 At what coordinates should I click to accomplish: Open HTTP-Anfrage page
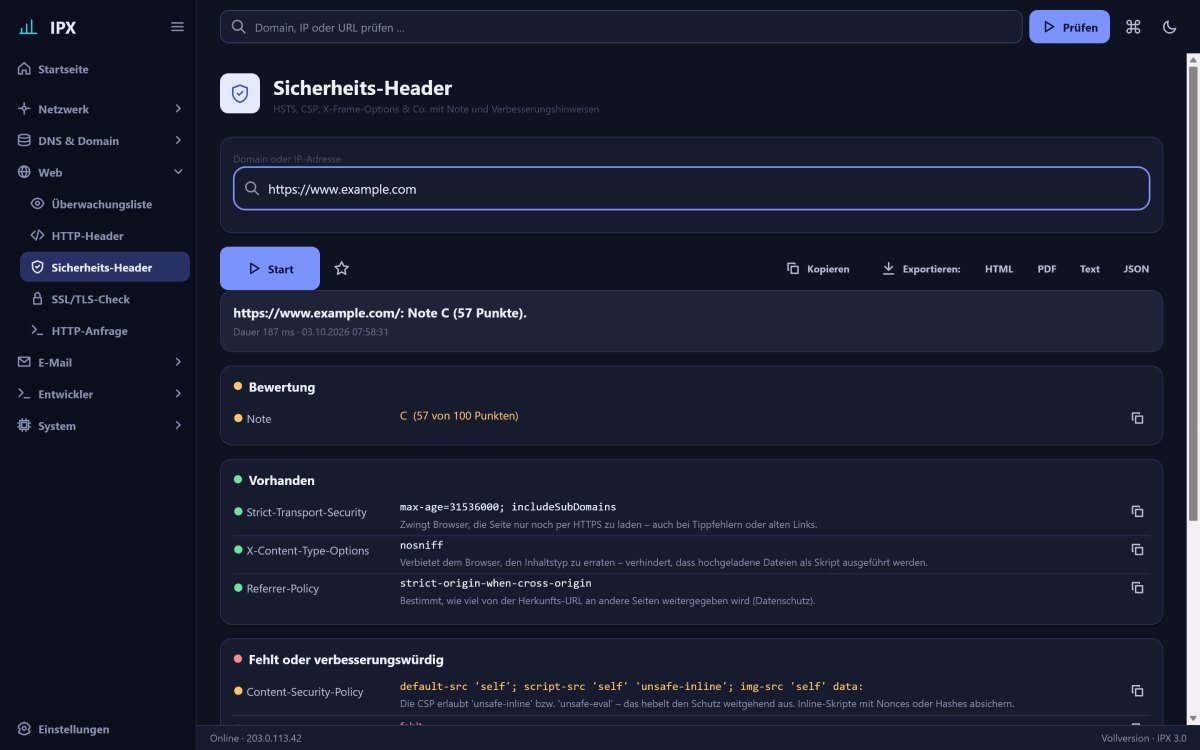(x=104, y=330)
